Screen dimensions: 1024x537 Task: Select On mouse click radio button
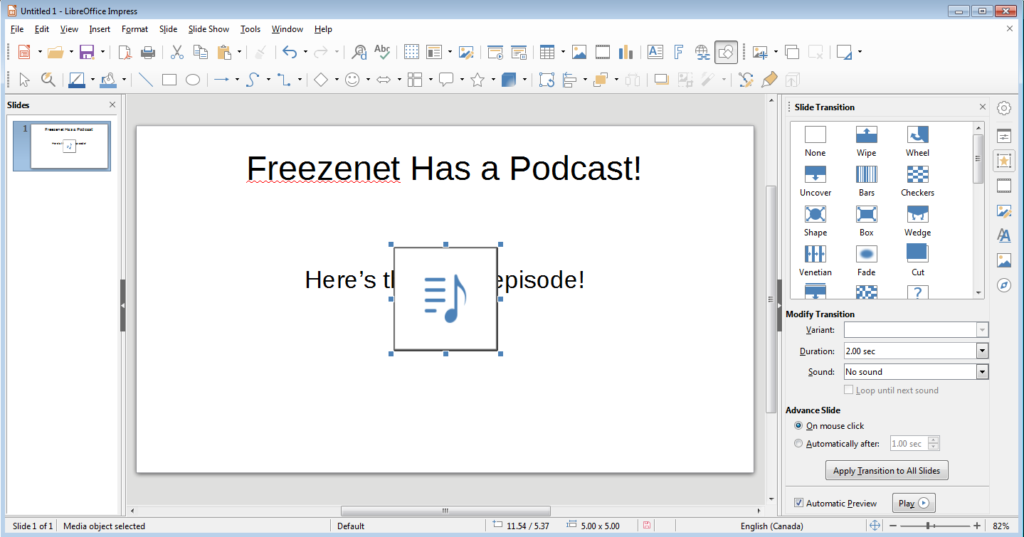pyautogui.click(x=798, y=426)
